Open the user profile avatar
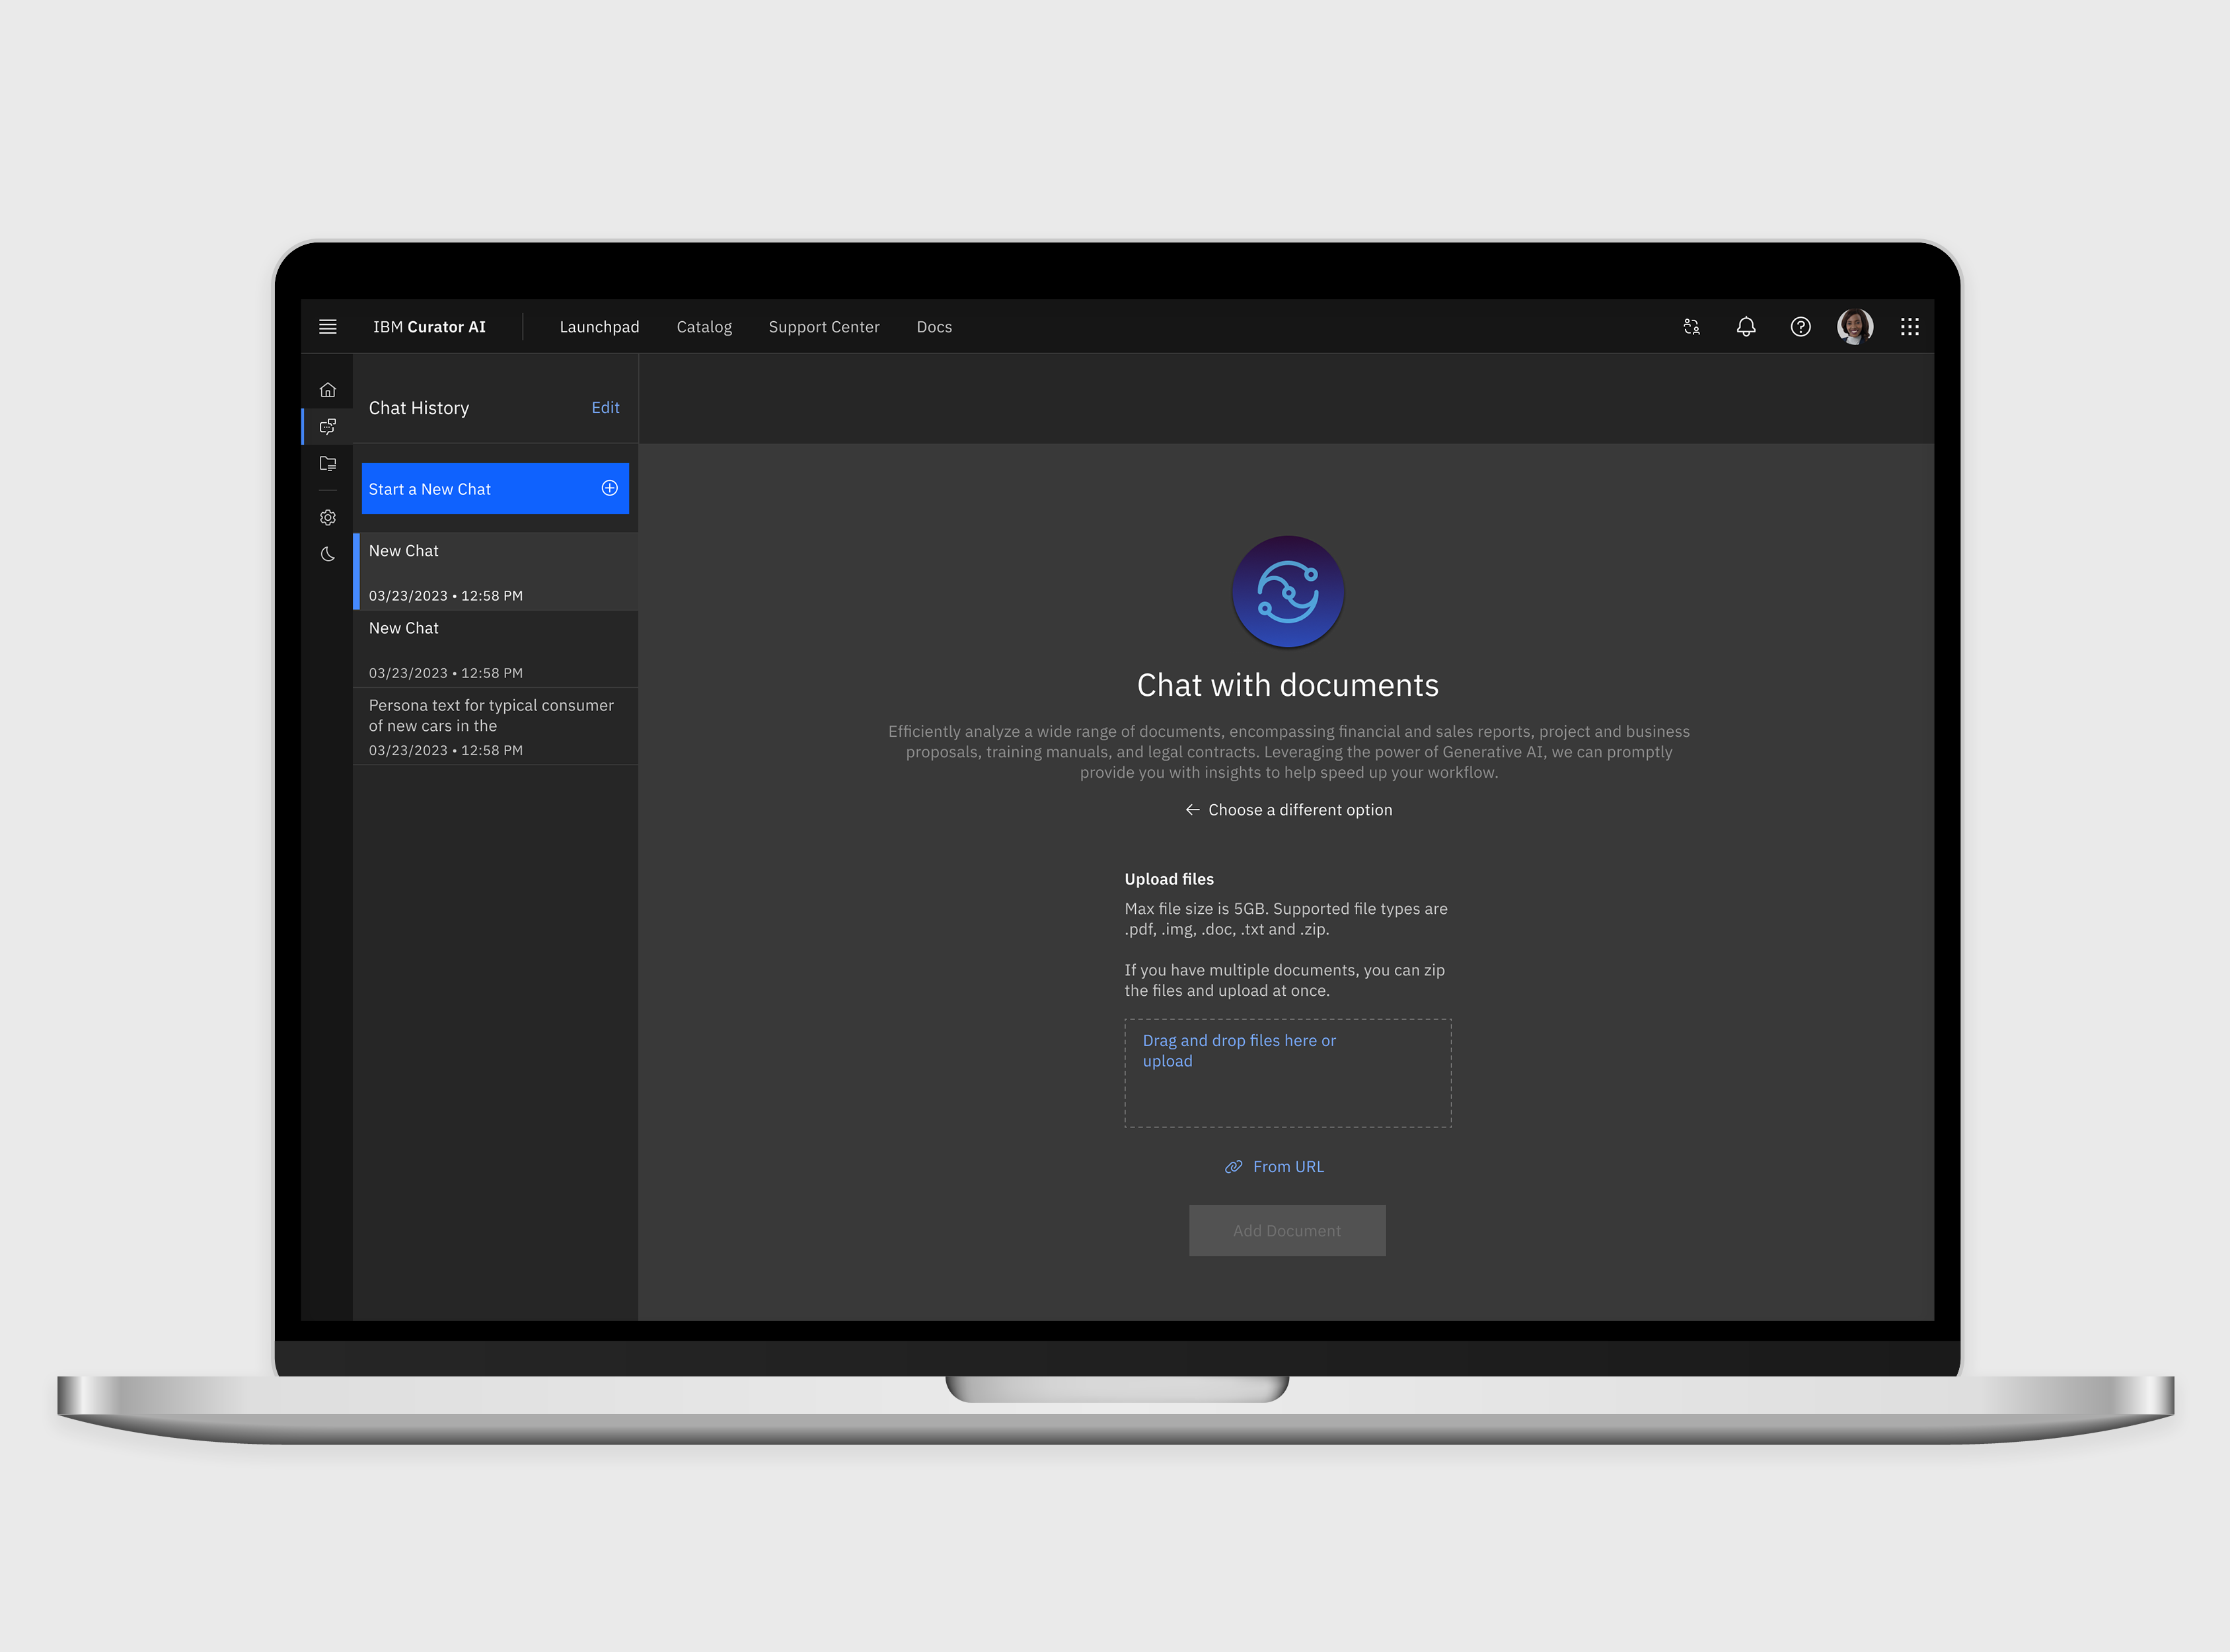Image resolution: width=2230 pixels, height=1652 pixels. 1855,326
